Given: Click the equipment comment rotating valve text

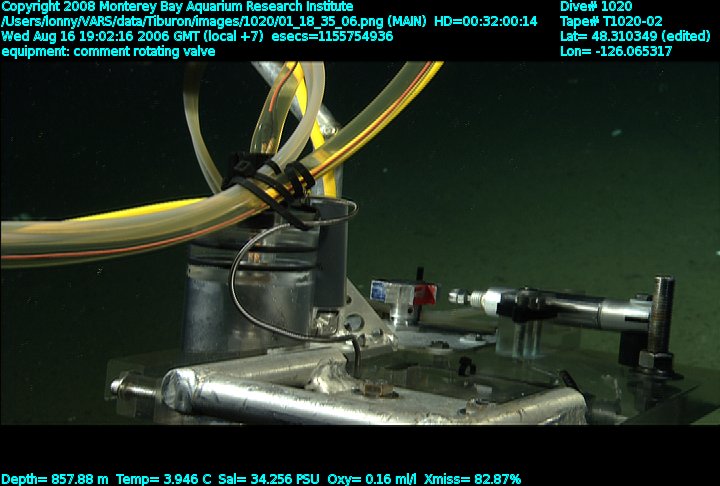Looking at the screenshot, I should point(108,51).
